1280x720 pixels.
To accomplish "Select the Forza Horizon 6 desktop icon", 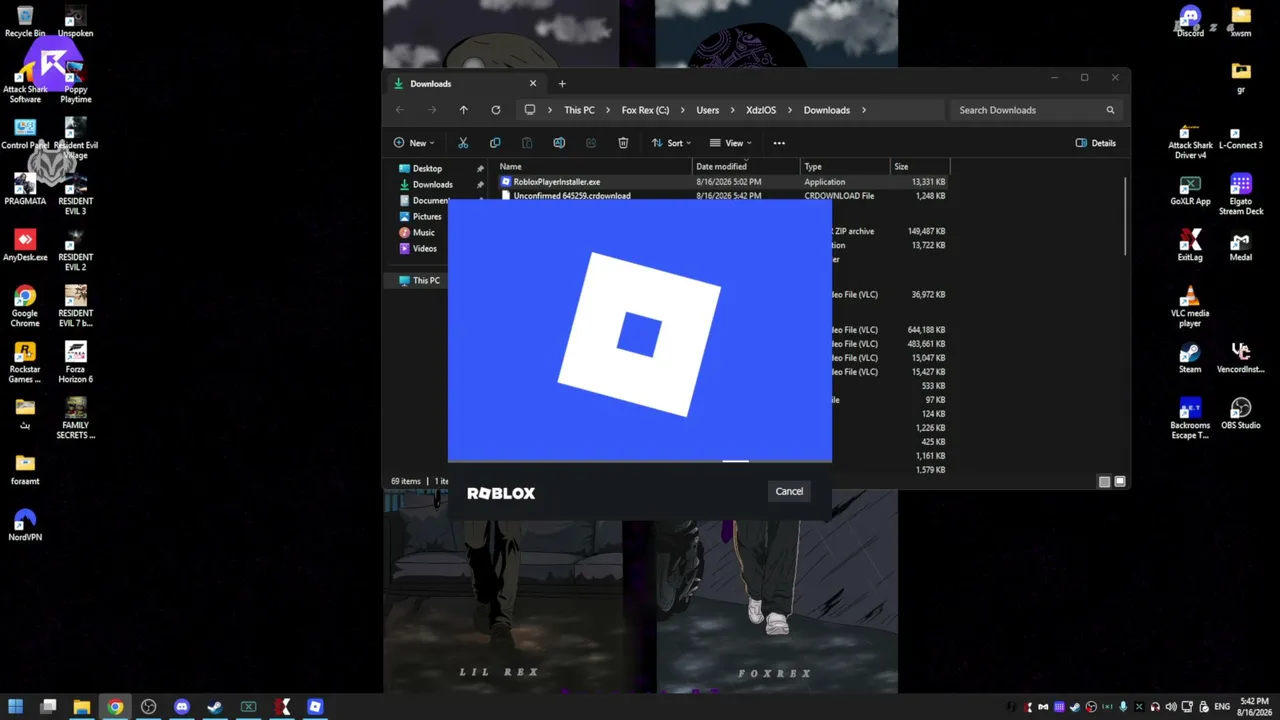I will pyautogui.click(x=76, y=362).
